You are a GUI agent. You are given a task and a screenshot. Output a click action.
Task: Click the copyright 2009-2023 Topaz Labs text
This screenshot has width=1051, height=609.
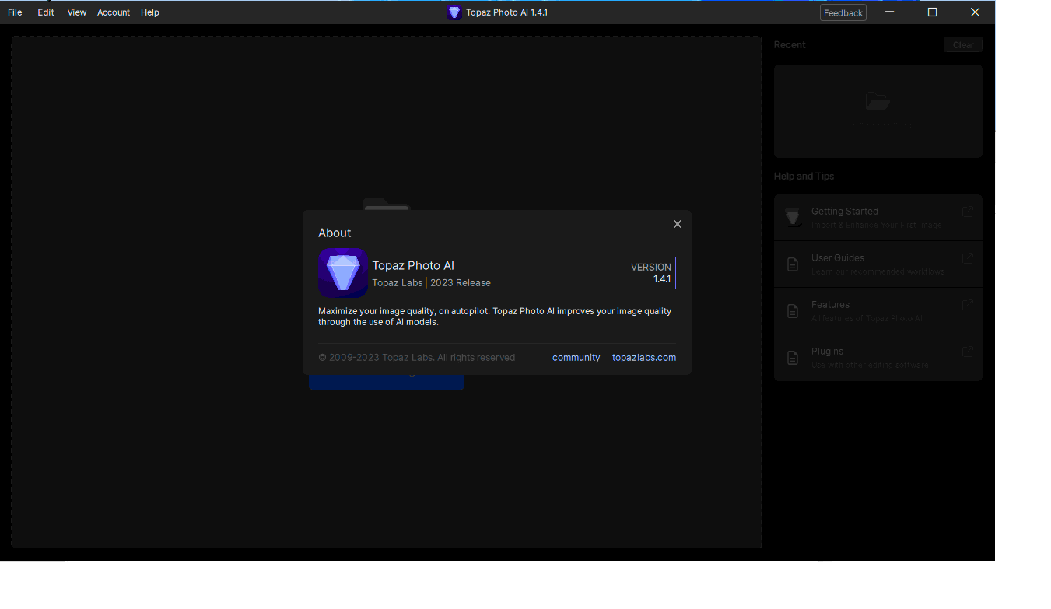click(416, 357)
